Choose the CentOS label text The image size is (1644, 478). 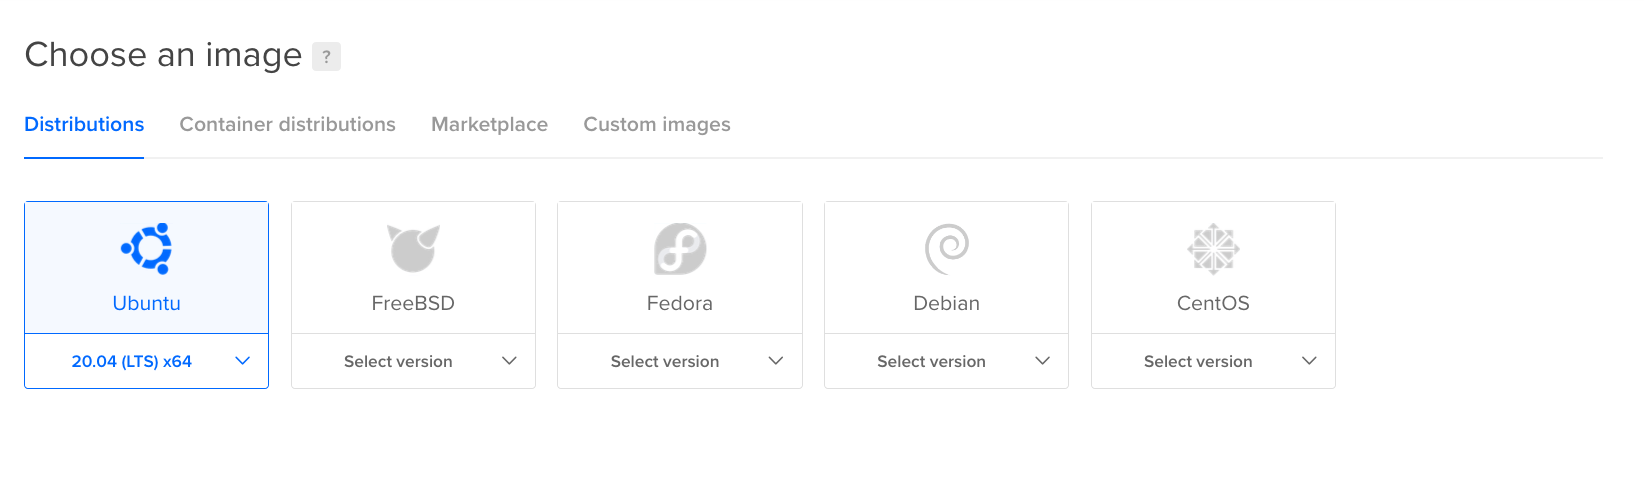[x=1213, y=303]
